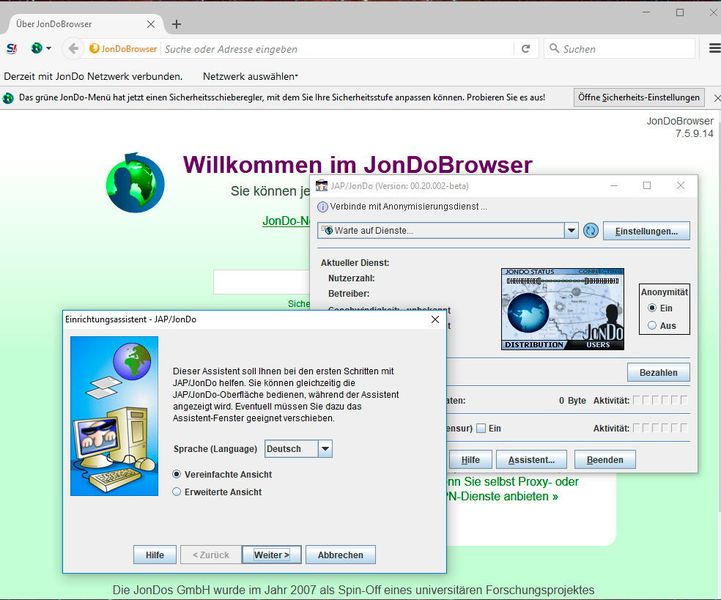The width and height of the screenshot is (721, 600).
Task: Expand the JonDo globe menu dropdown arrow
Action: coord(49,48)
